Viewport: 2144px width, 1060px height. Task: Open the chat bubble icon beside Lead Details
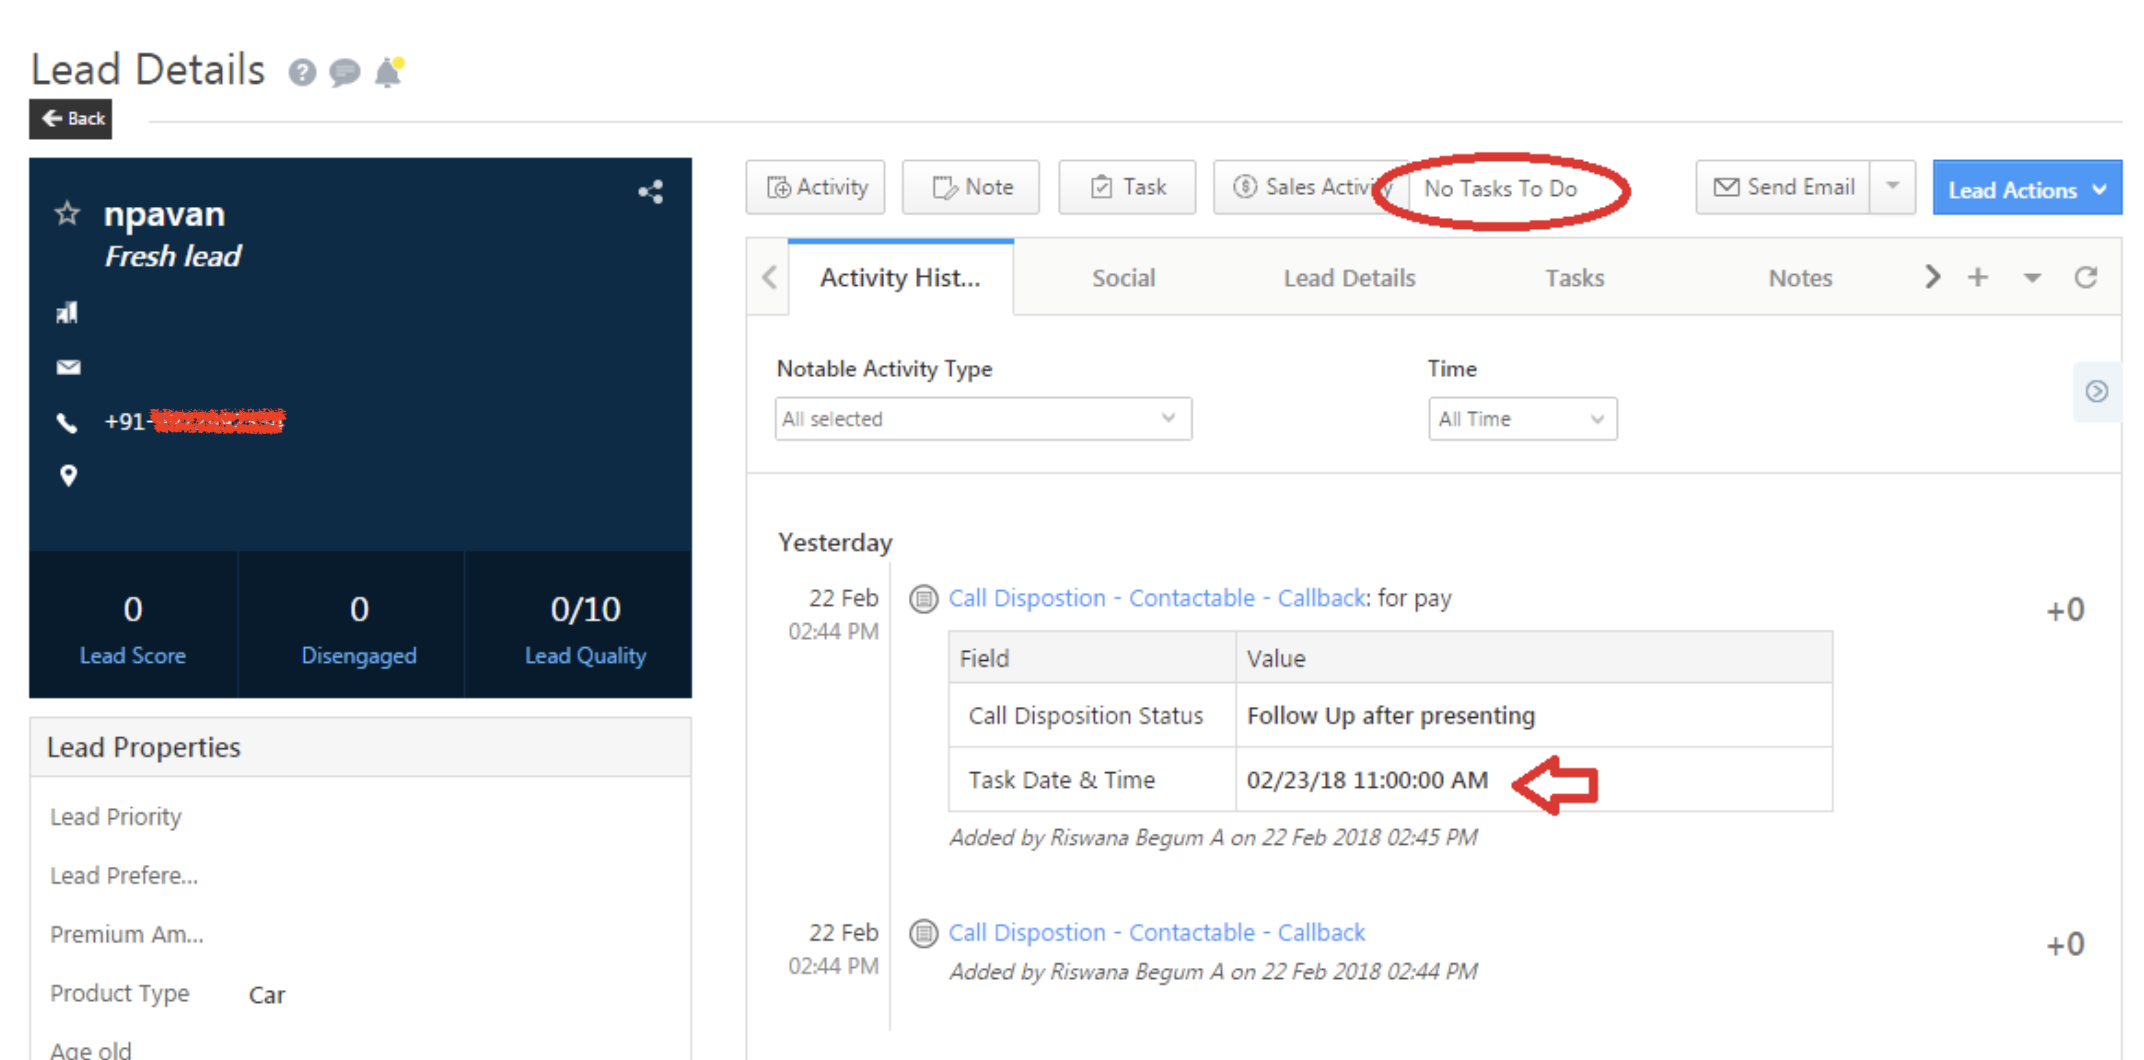click(345, 72)
